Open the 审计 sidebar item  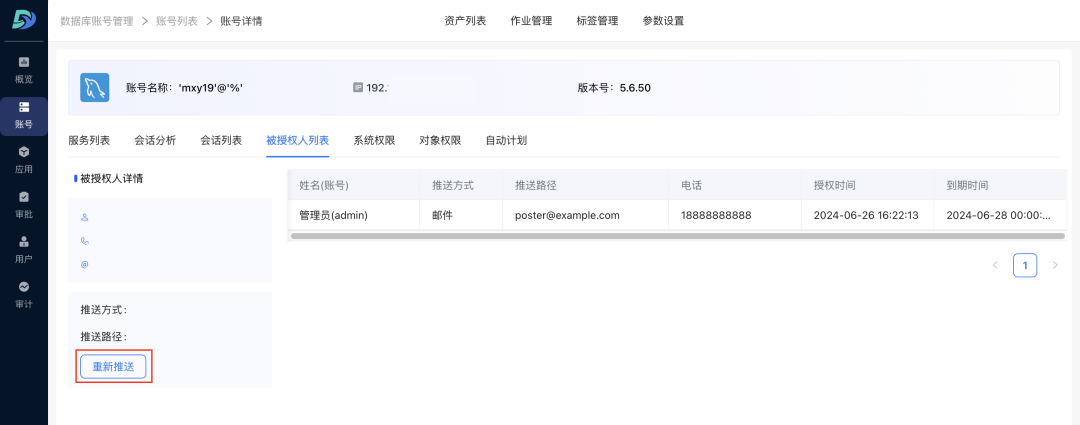point(23,295)
